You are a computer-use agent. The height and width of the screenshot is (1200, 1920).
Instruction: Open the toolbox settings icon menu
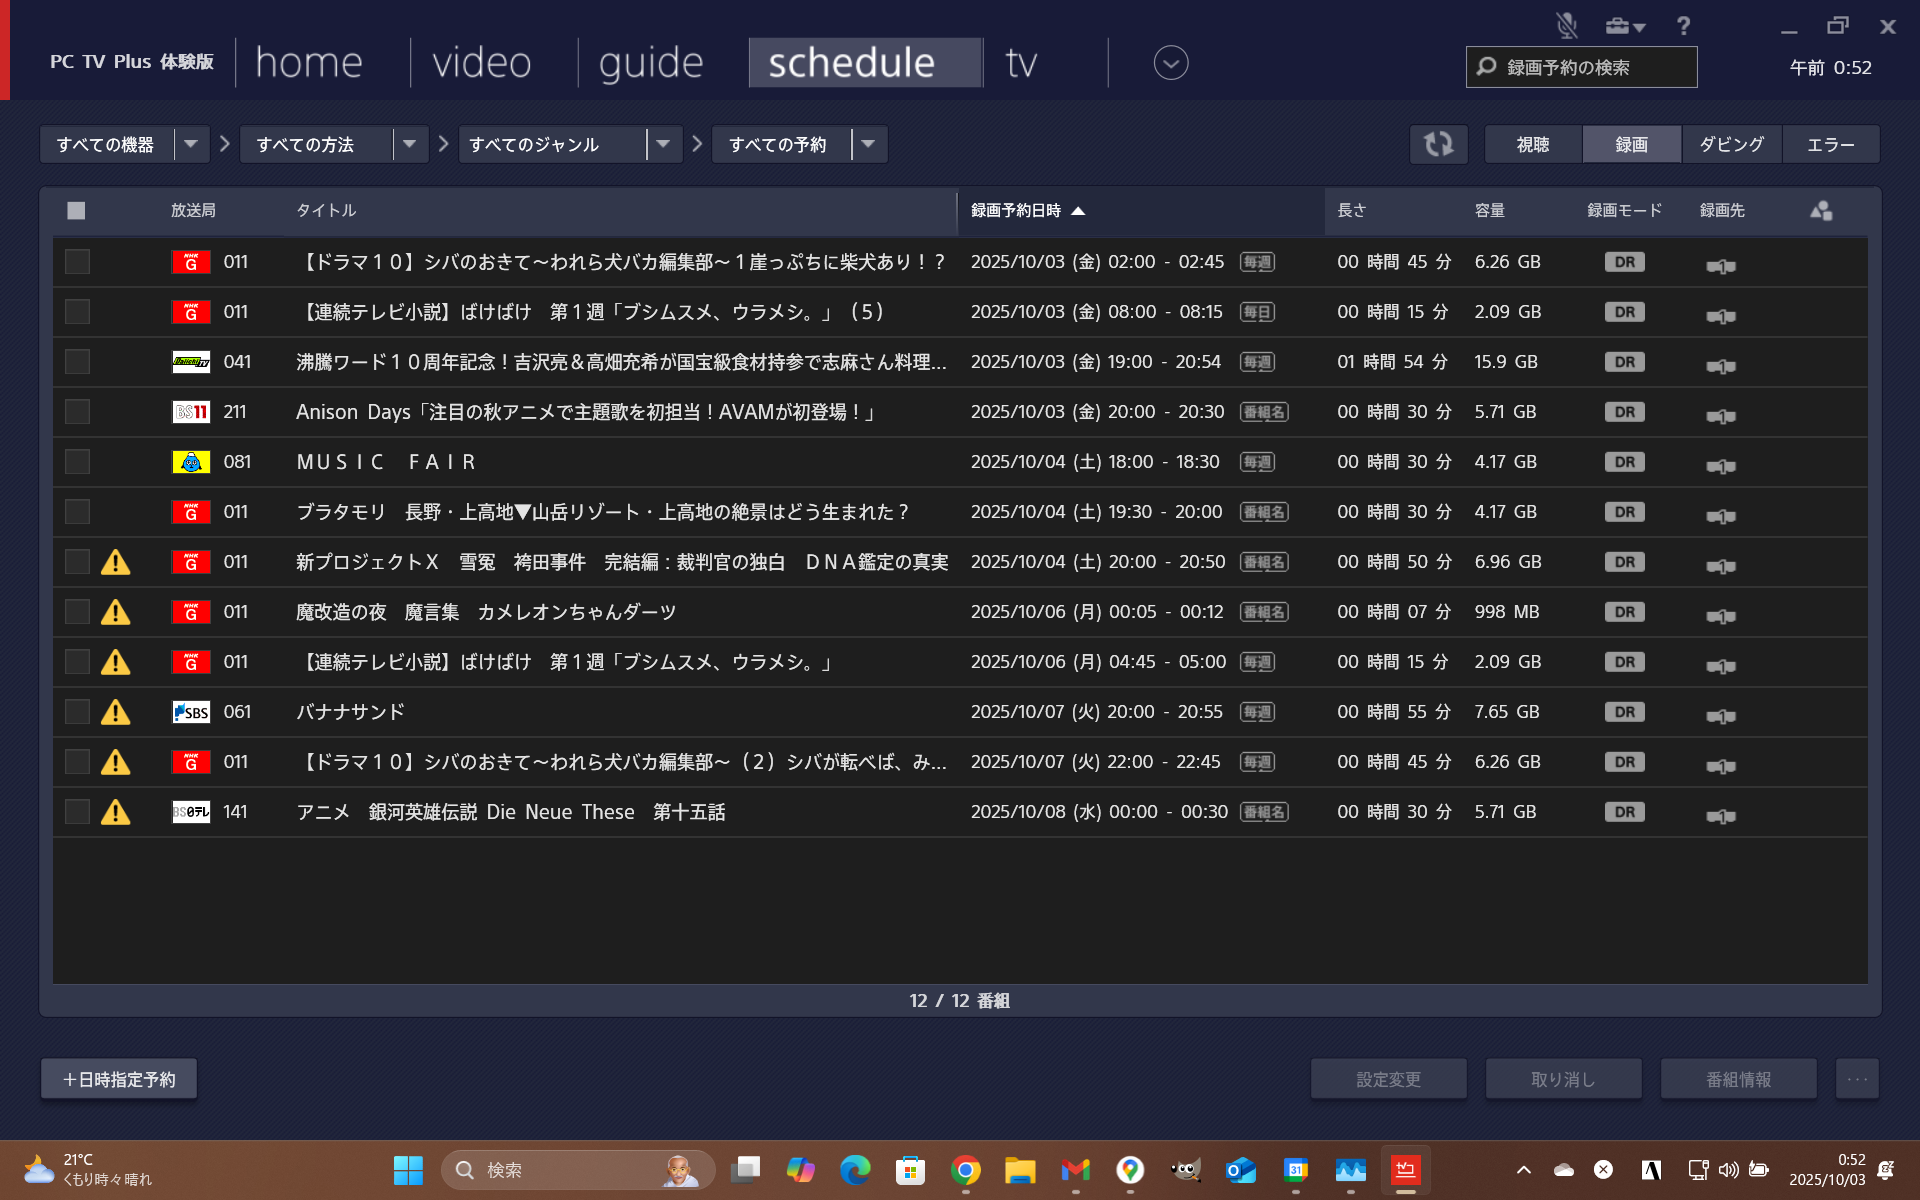click(1624, 26)
